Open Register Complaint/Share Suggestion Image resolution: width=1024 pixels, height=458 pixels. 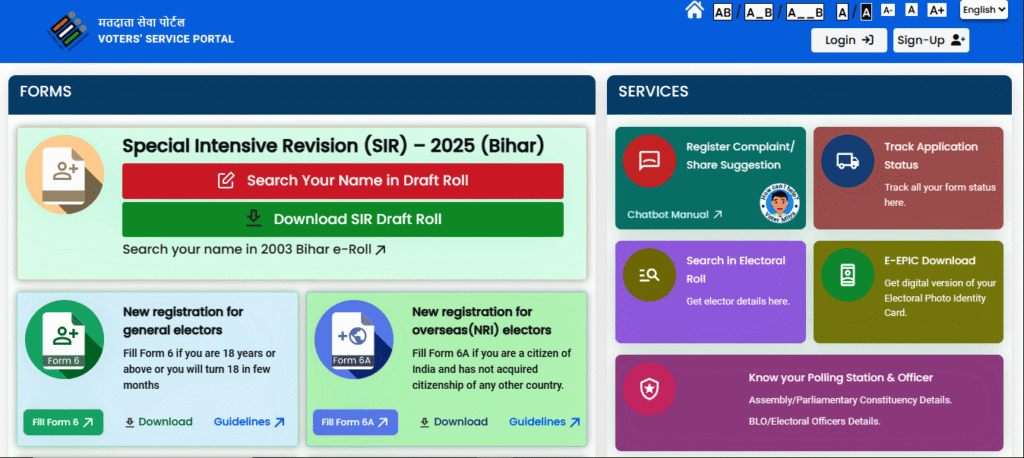click(740, 155)
